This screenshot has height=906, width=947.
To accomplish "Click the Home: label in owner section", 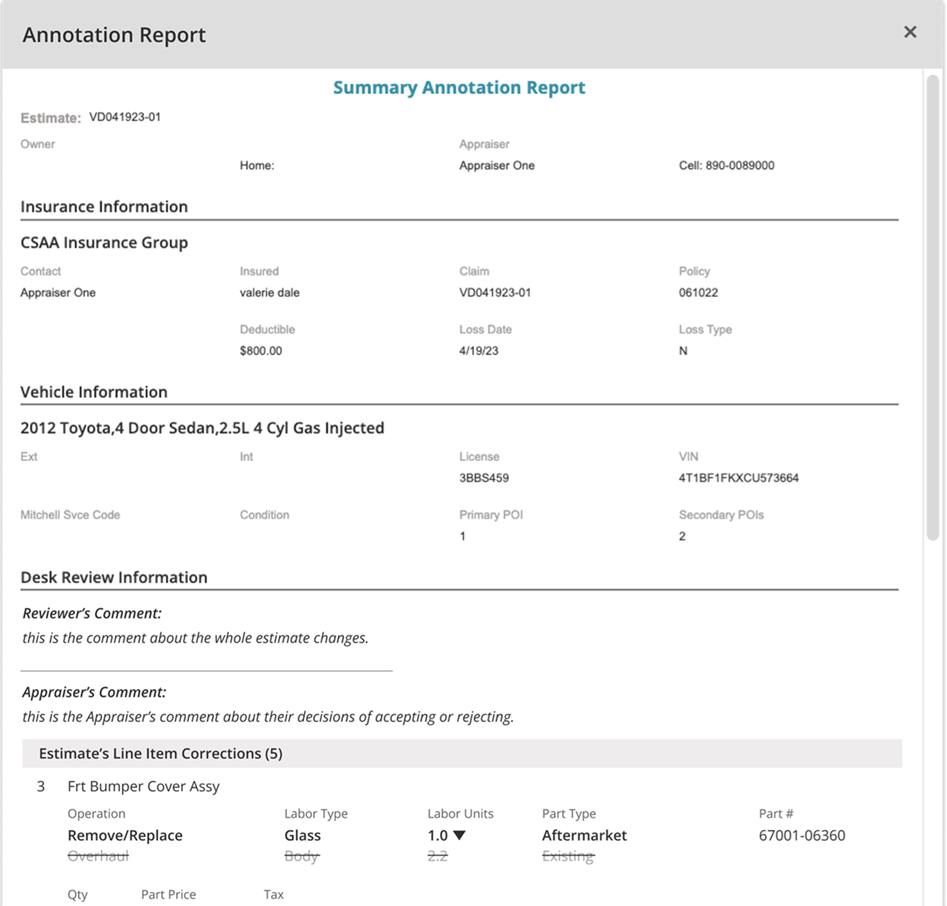I will pos(257,165).
